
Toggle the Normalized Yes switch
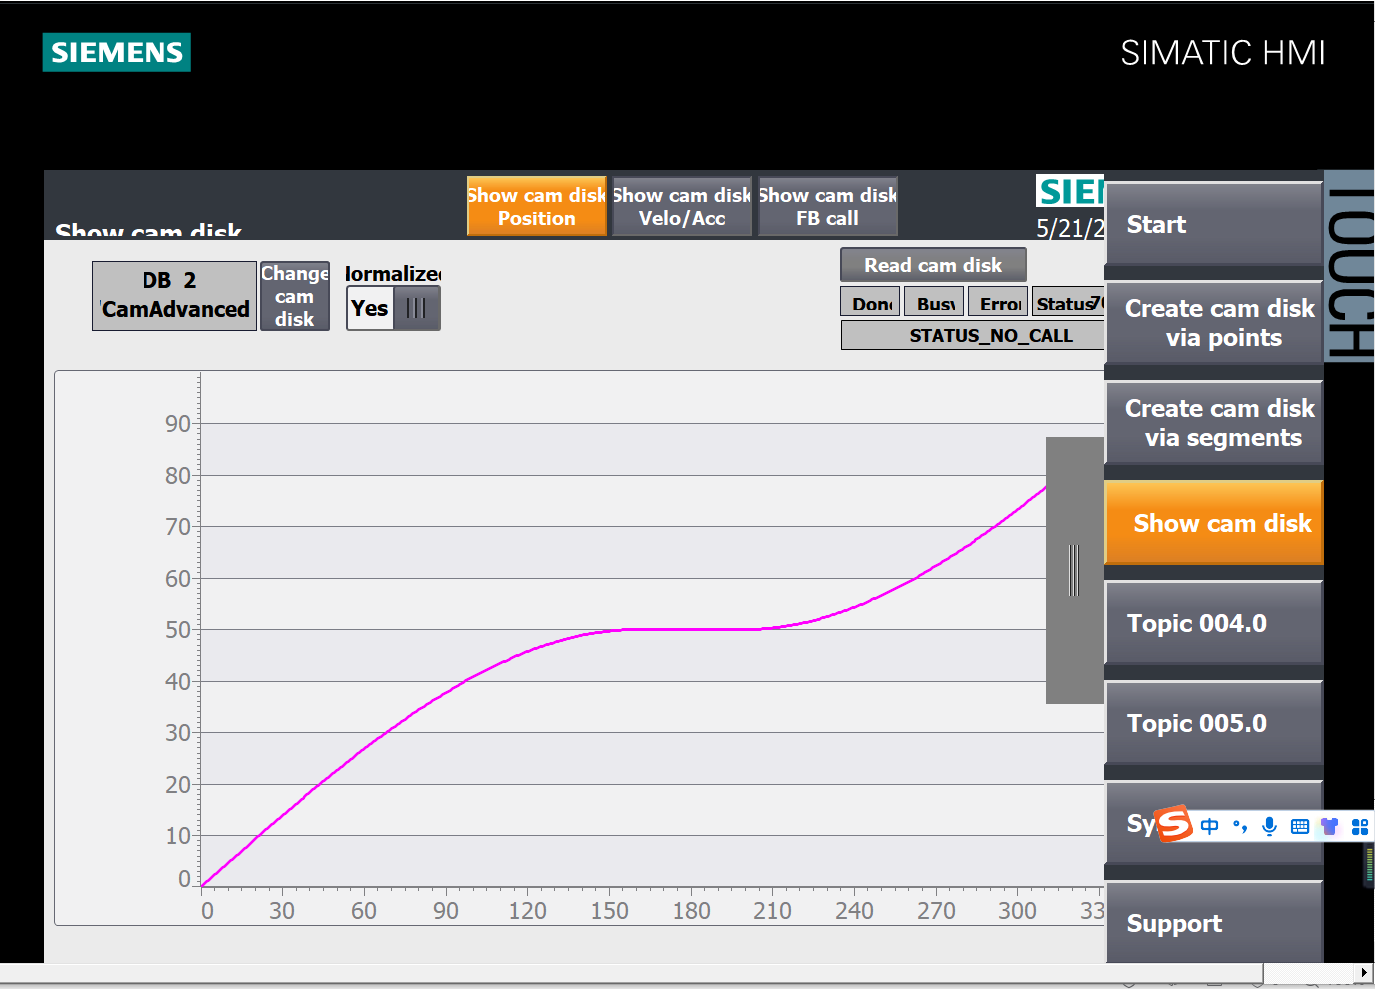point(393,308)
